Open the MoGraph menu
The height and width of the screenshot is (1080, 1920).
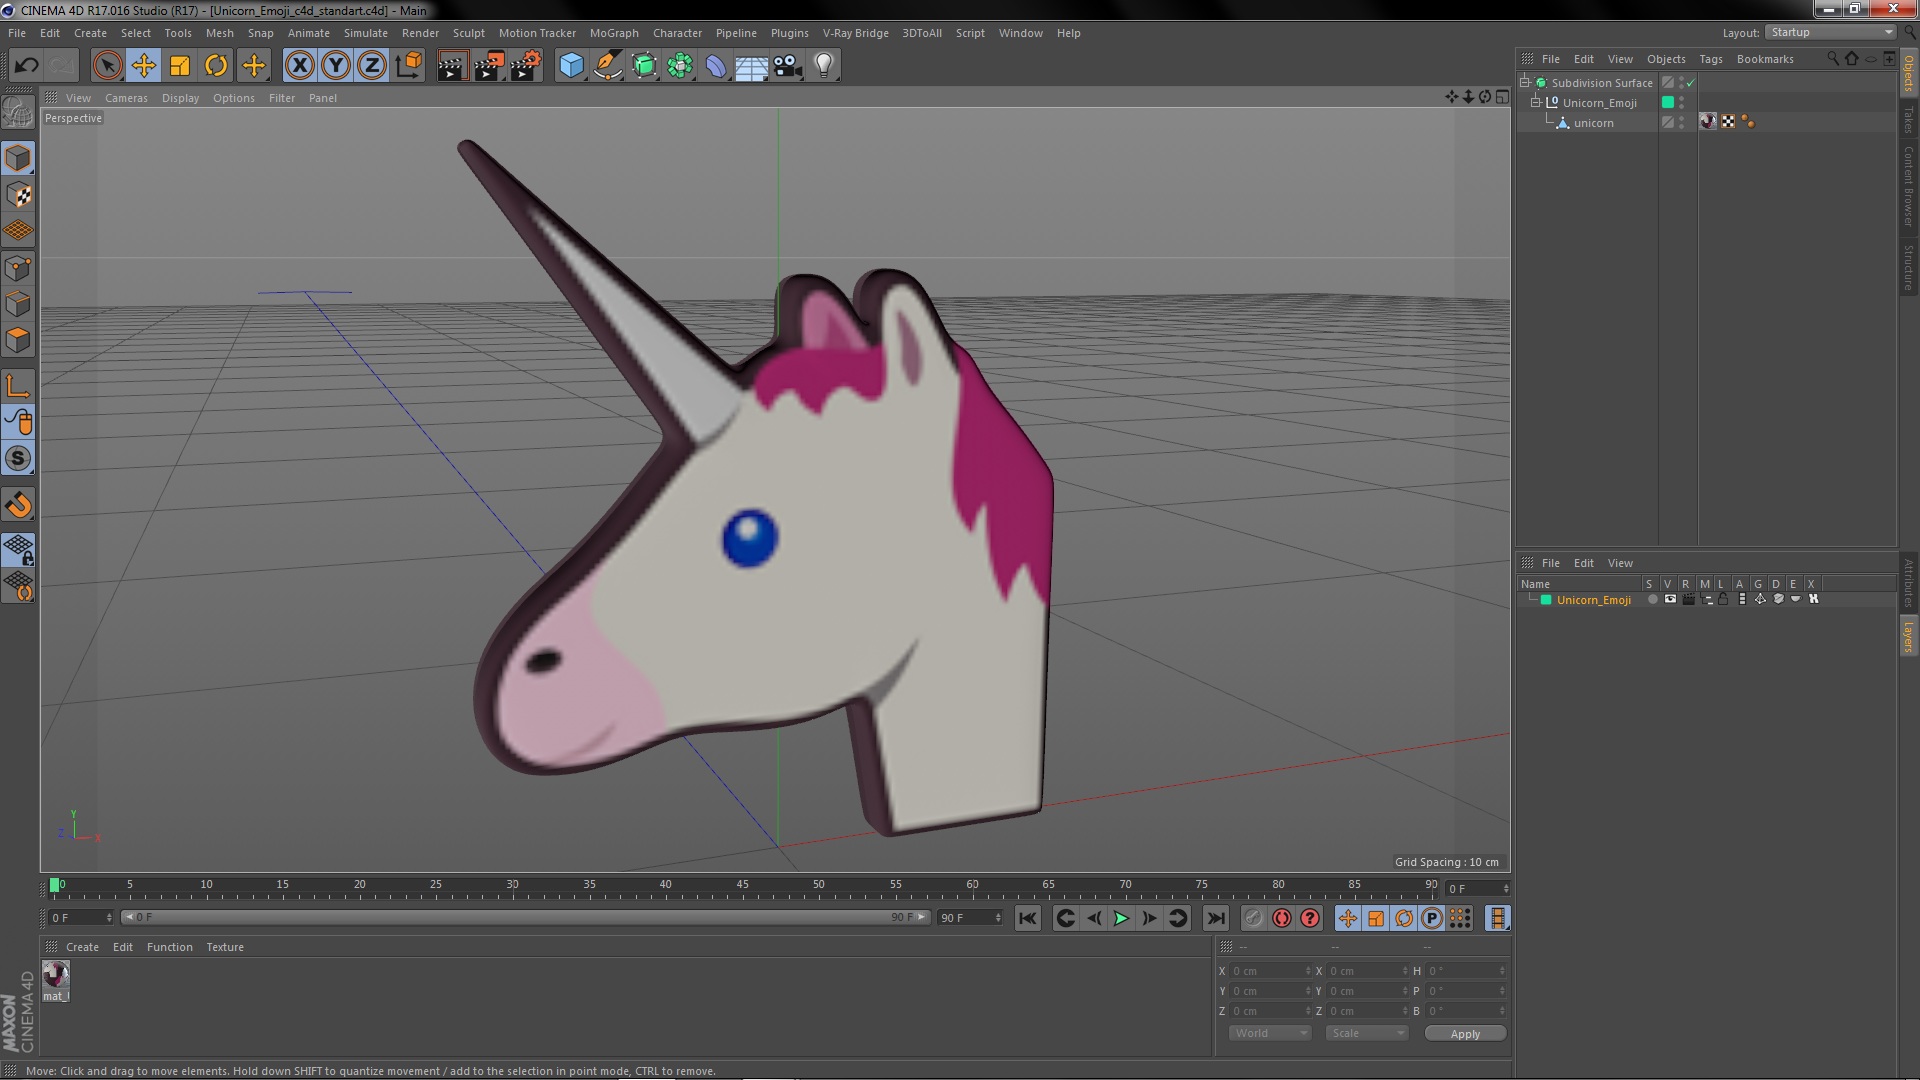coord(614,33)
